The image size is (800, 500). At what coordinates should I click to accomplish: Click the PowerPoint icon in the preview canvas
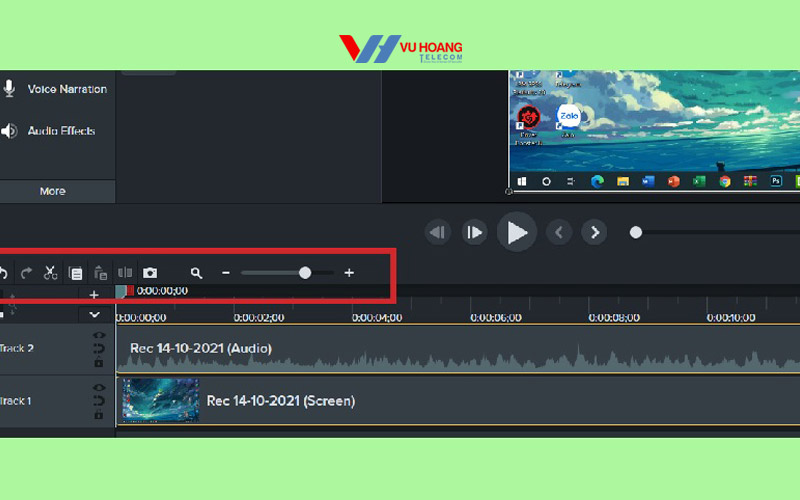click(x=673, y=182)
